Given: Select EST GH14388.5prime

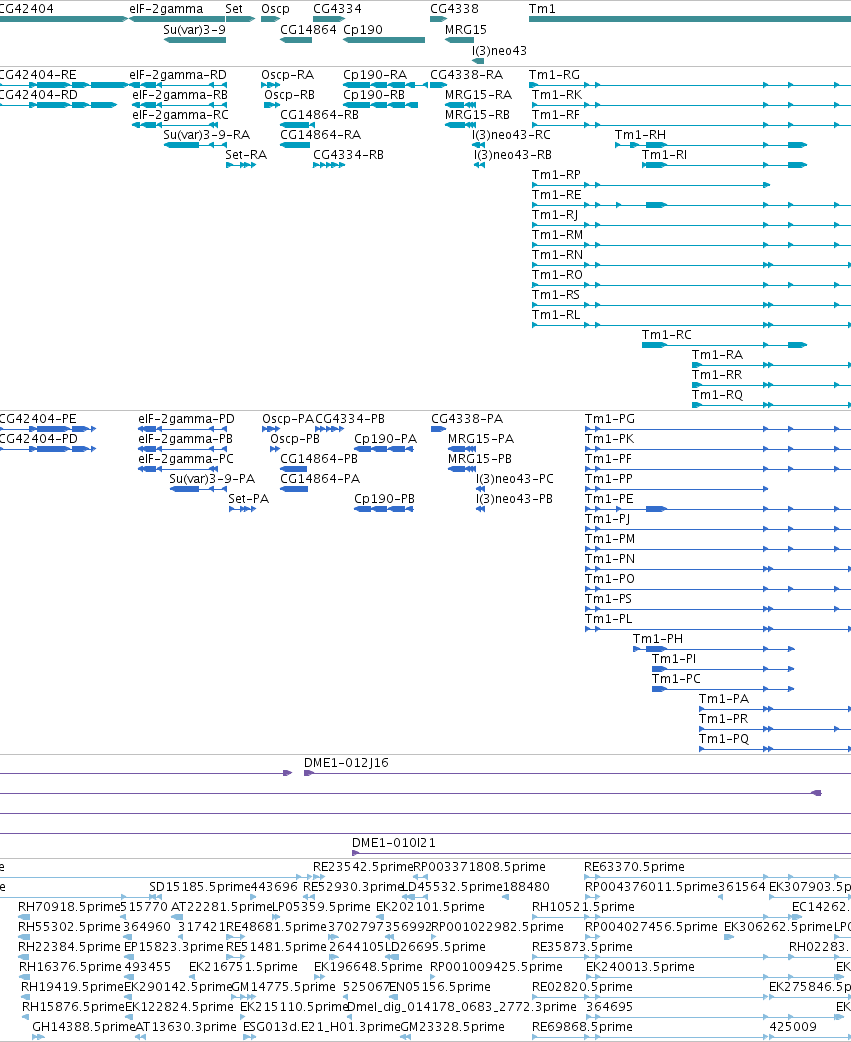Looking at the screenshot, I should pyautogui.click(x=84, y=1027).
